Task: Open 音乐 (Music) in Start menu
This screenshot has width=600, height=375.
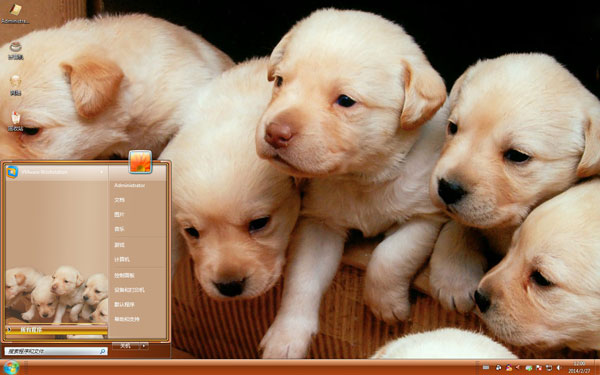Action: click(119, 229)
